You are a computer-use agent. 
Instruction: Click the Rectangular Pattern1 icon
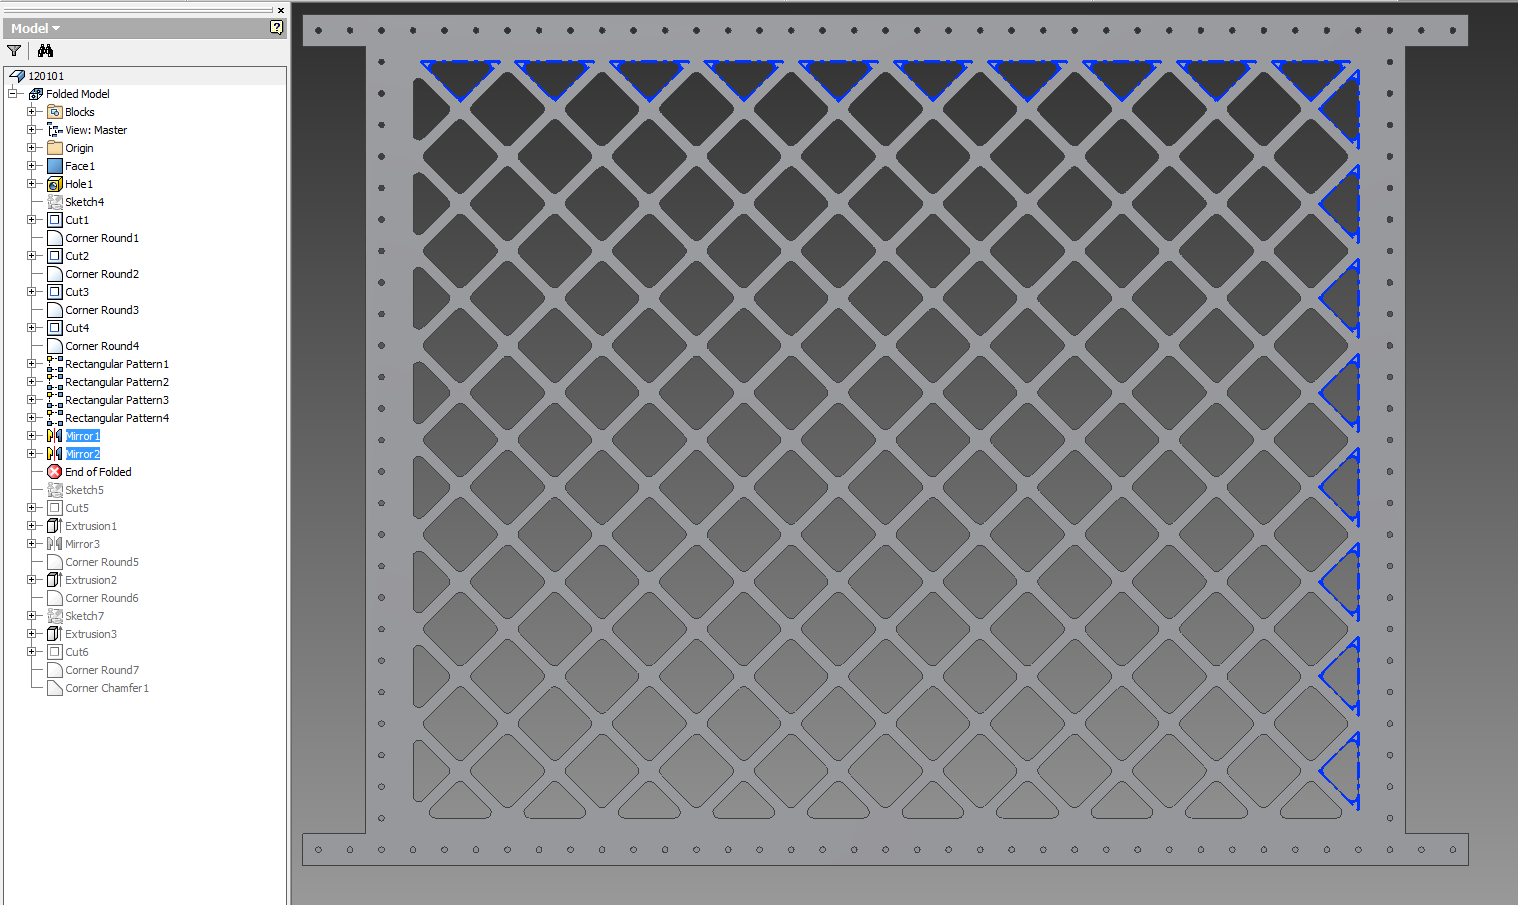click(x=55, y=364)
